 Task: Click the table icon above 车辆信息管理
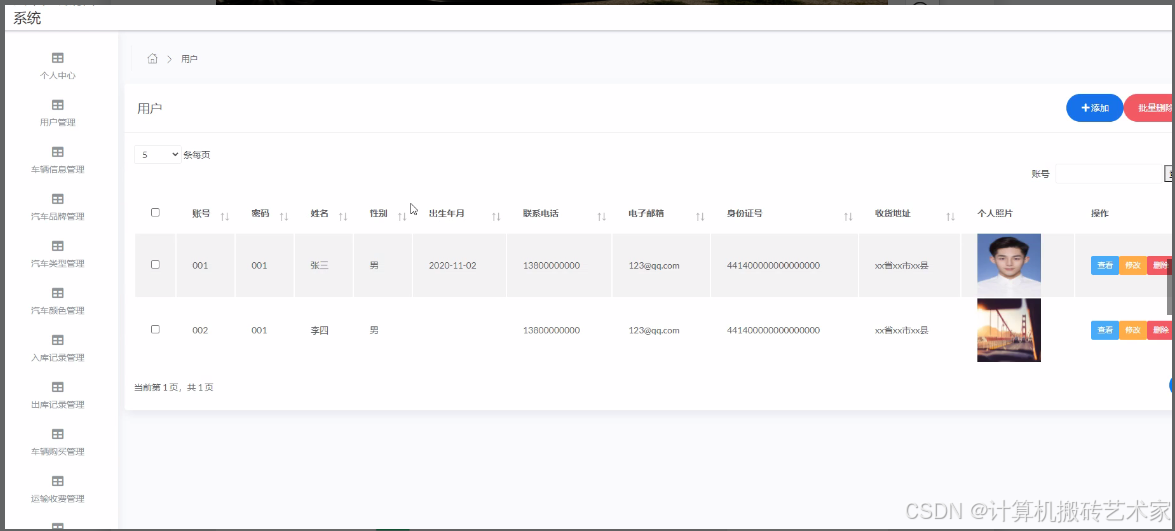58,152
